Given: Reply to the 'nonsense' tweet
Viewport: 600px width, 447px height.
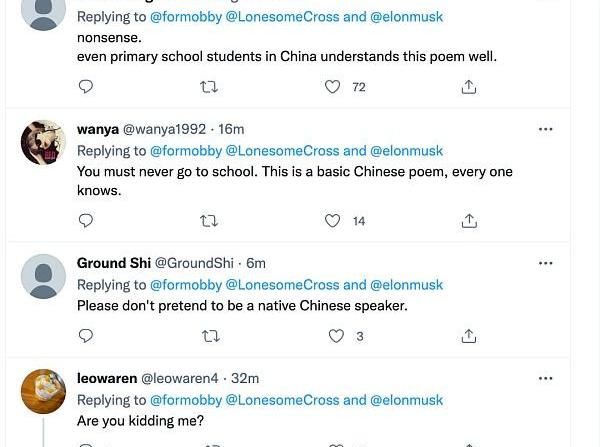Looking at the screenshot, I should pos(86,87).
